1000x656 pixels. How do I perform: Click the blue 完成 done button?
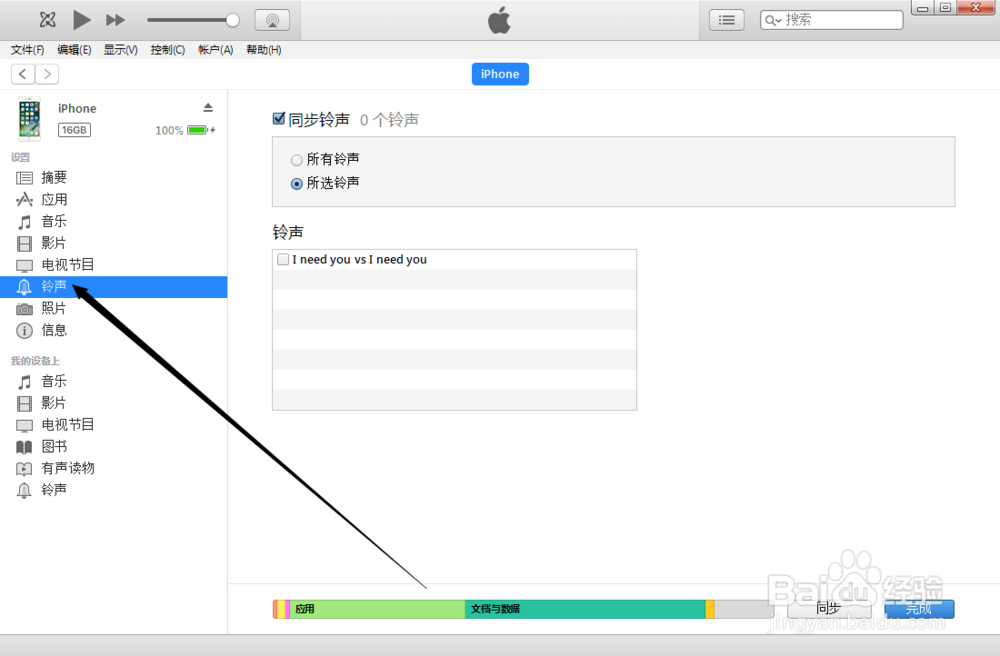[x=919, y=609]
